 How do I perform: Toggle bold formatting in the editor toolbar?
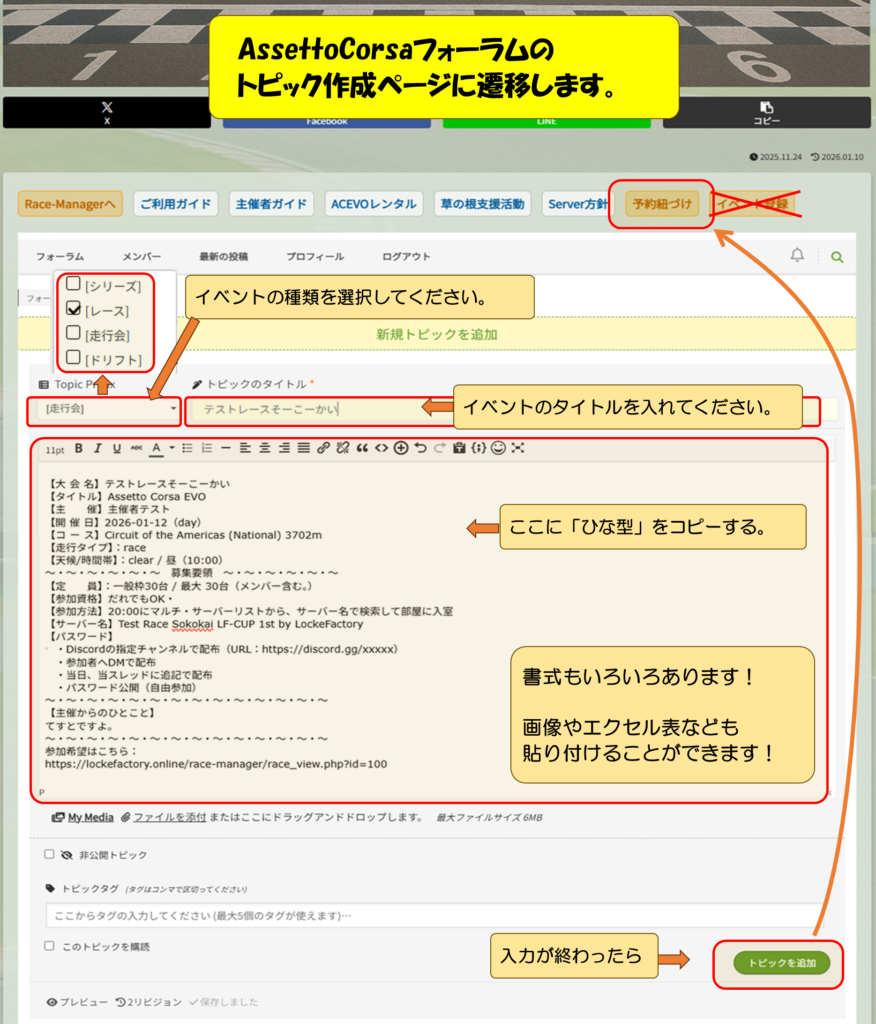(x=79, y=448)
